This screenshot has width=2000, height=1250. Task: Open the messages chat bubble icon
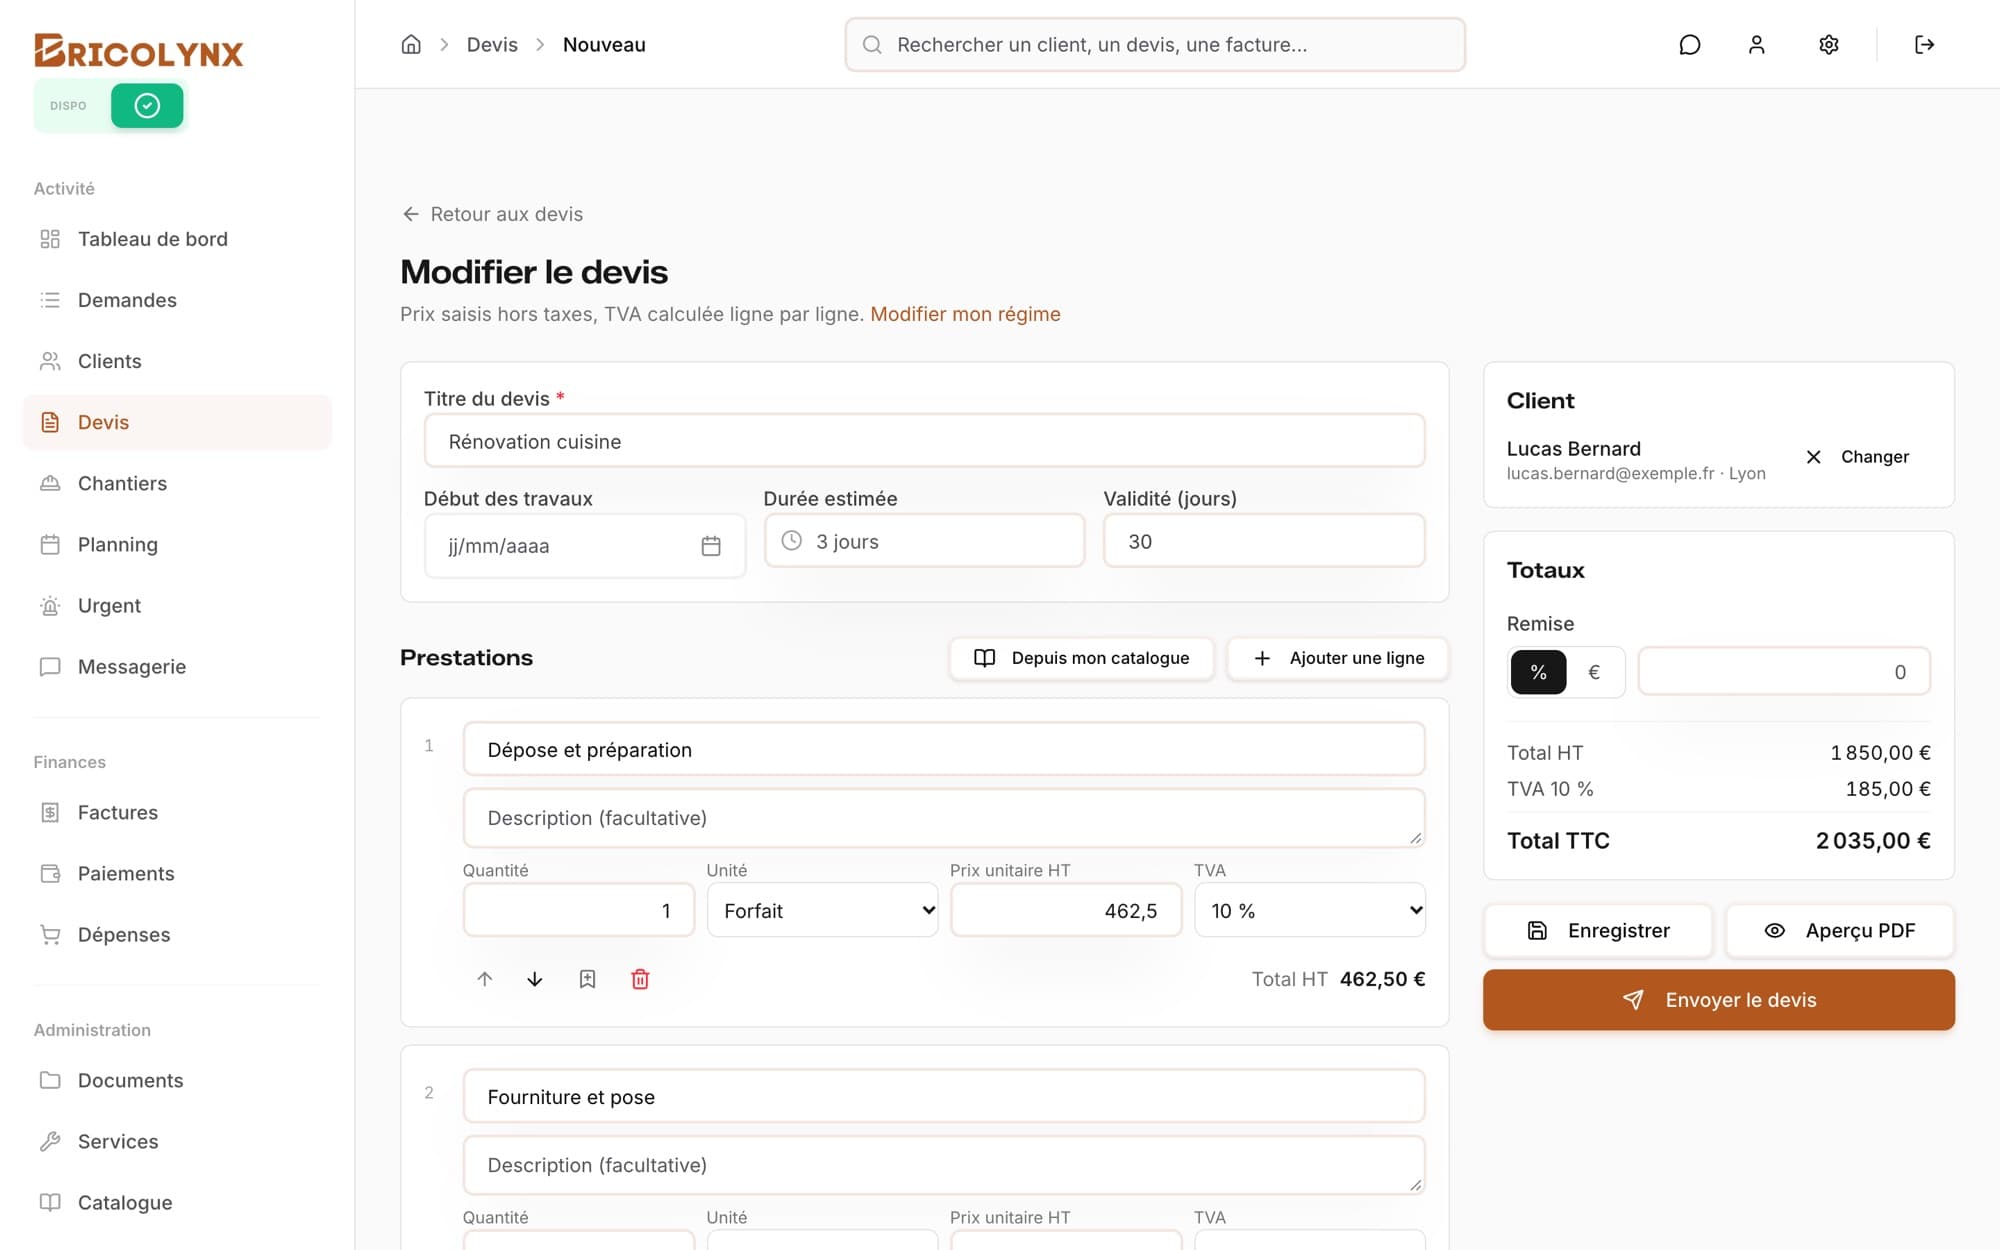[x=1690, y=44]
